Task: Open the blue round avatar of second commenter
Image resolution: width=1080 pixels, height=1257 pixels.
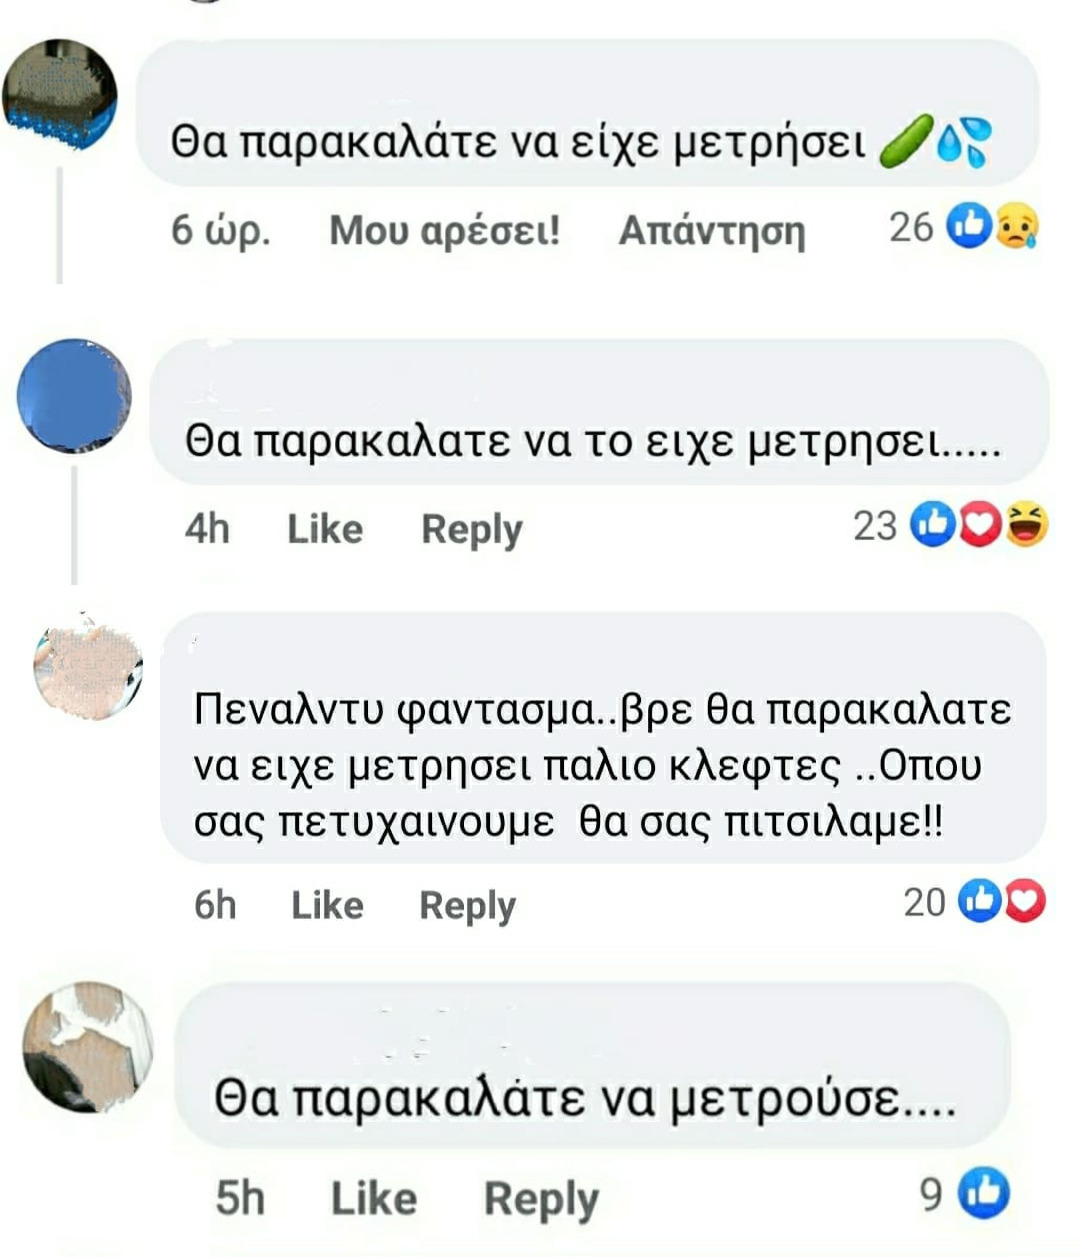Action: [x=74, y=396]
